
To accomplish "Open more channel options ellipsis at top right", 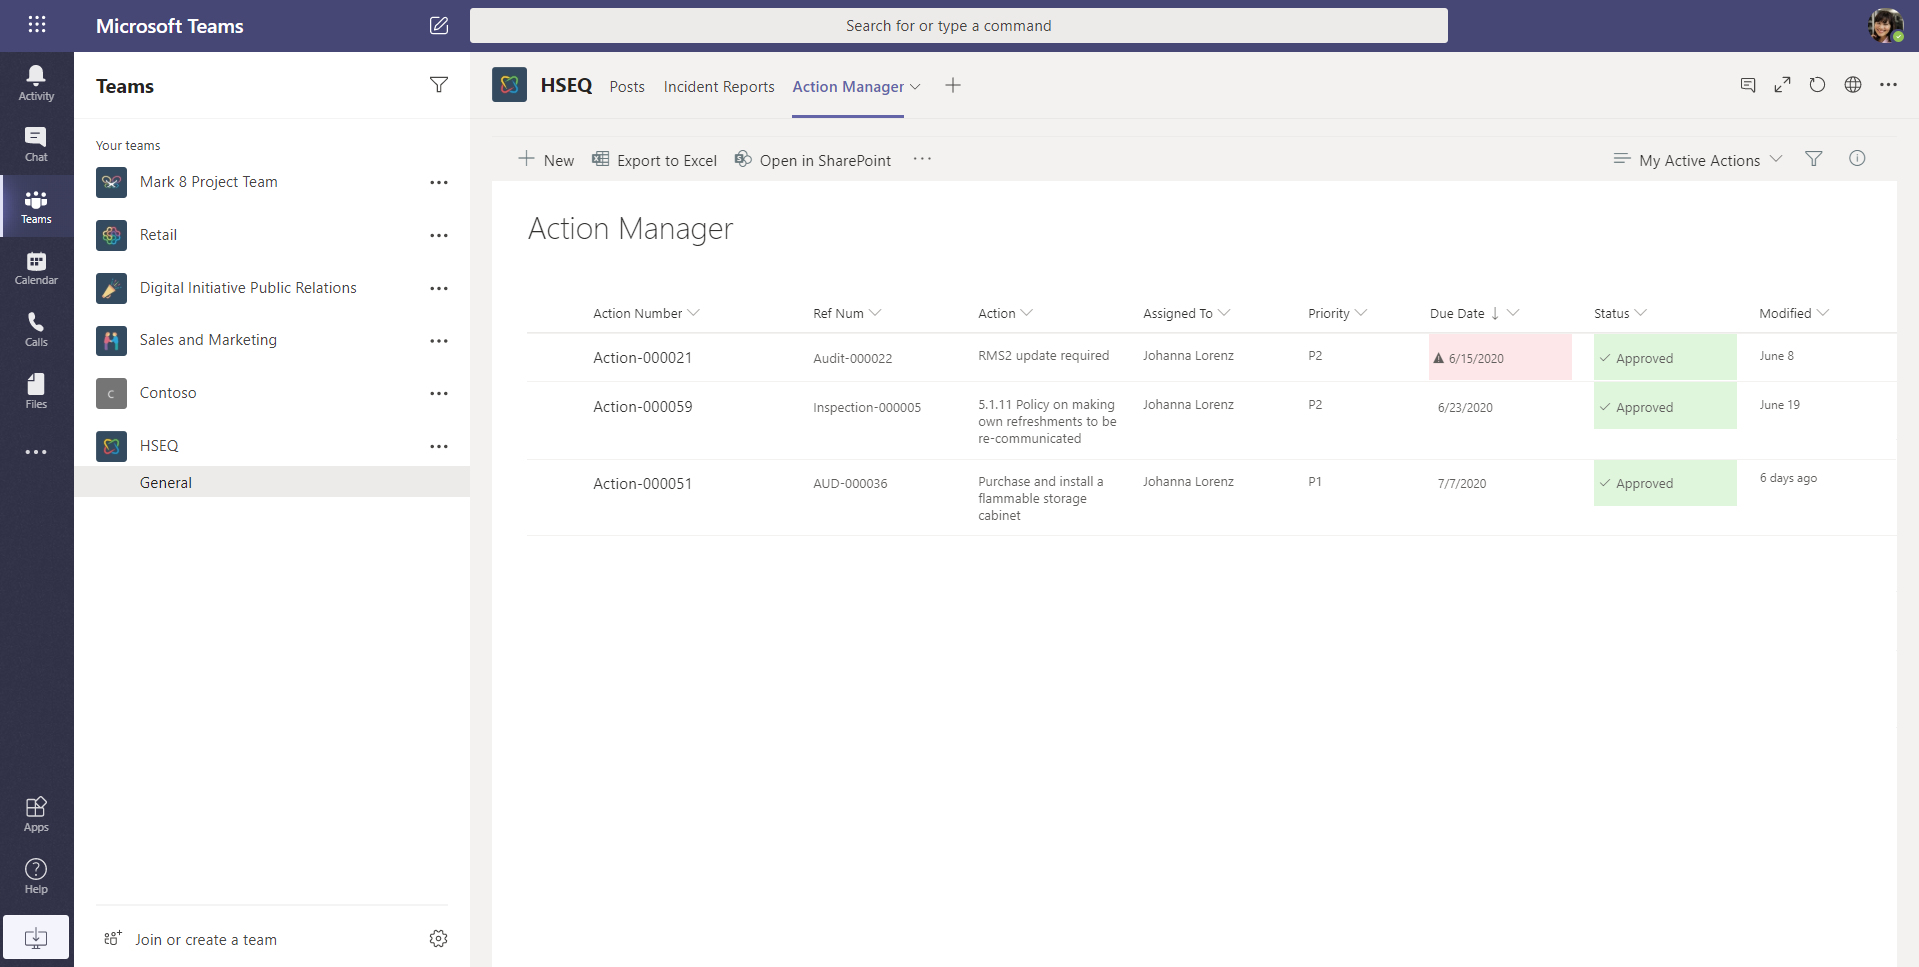I will [1888, 85].
